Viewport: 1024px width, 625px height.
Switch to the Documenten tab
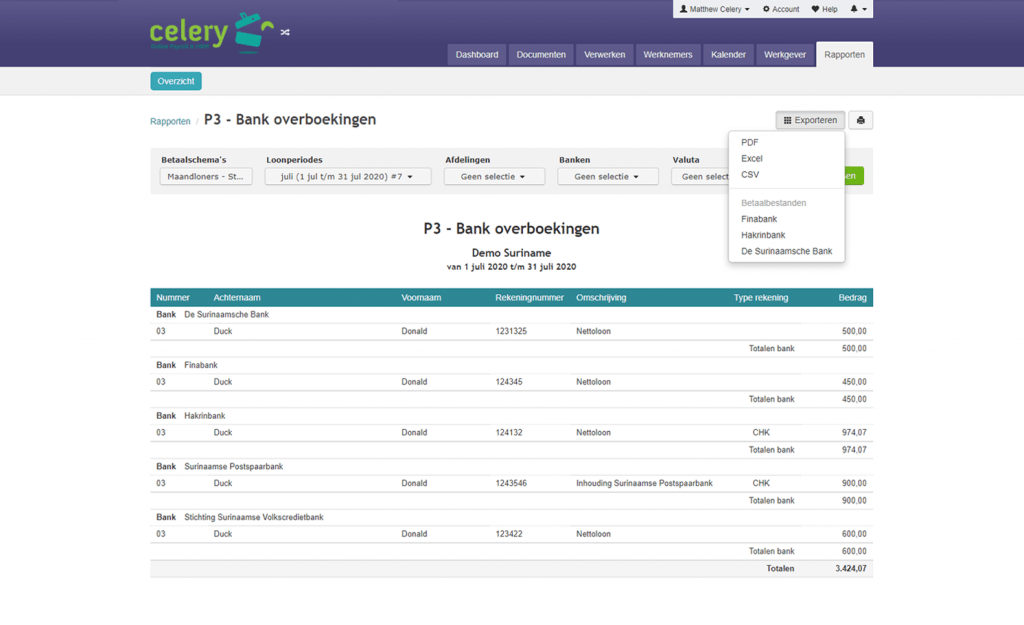[541, 55]
